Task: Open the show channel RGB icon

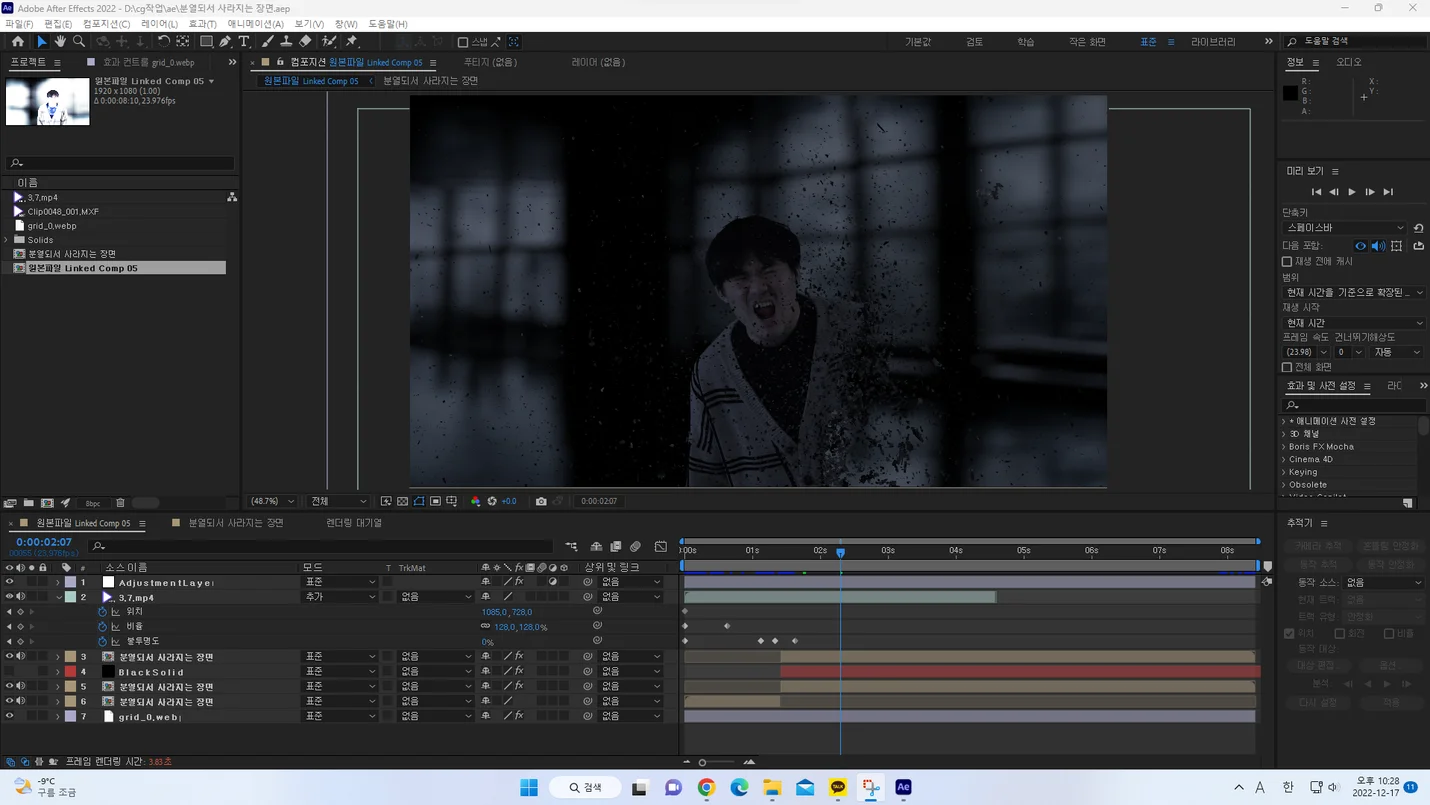Action: click(475, 501)
